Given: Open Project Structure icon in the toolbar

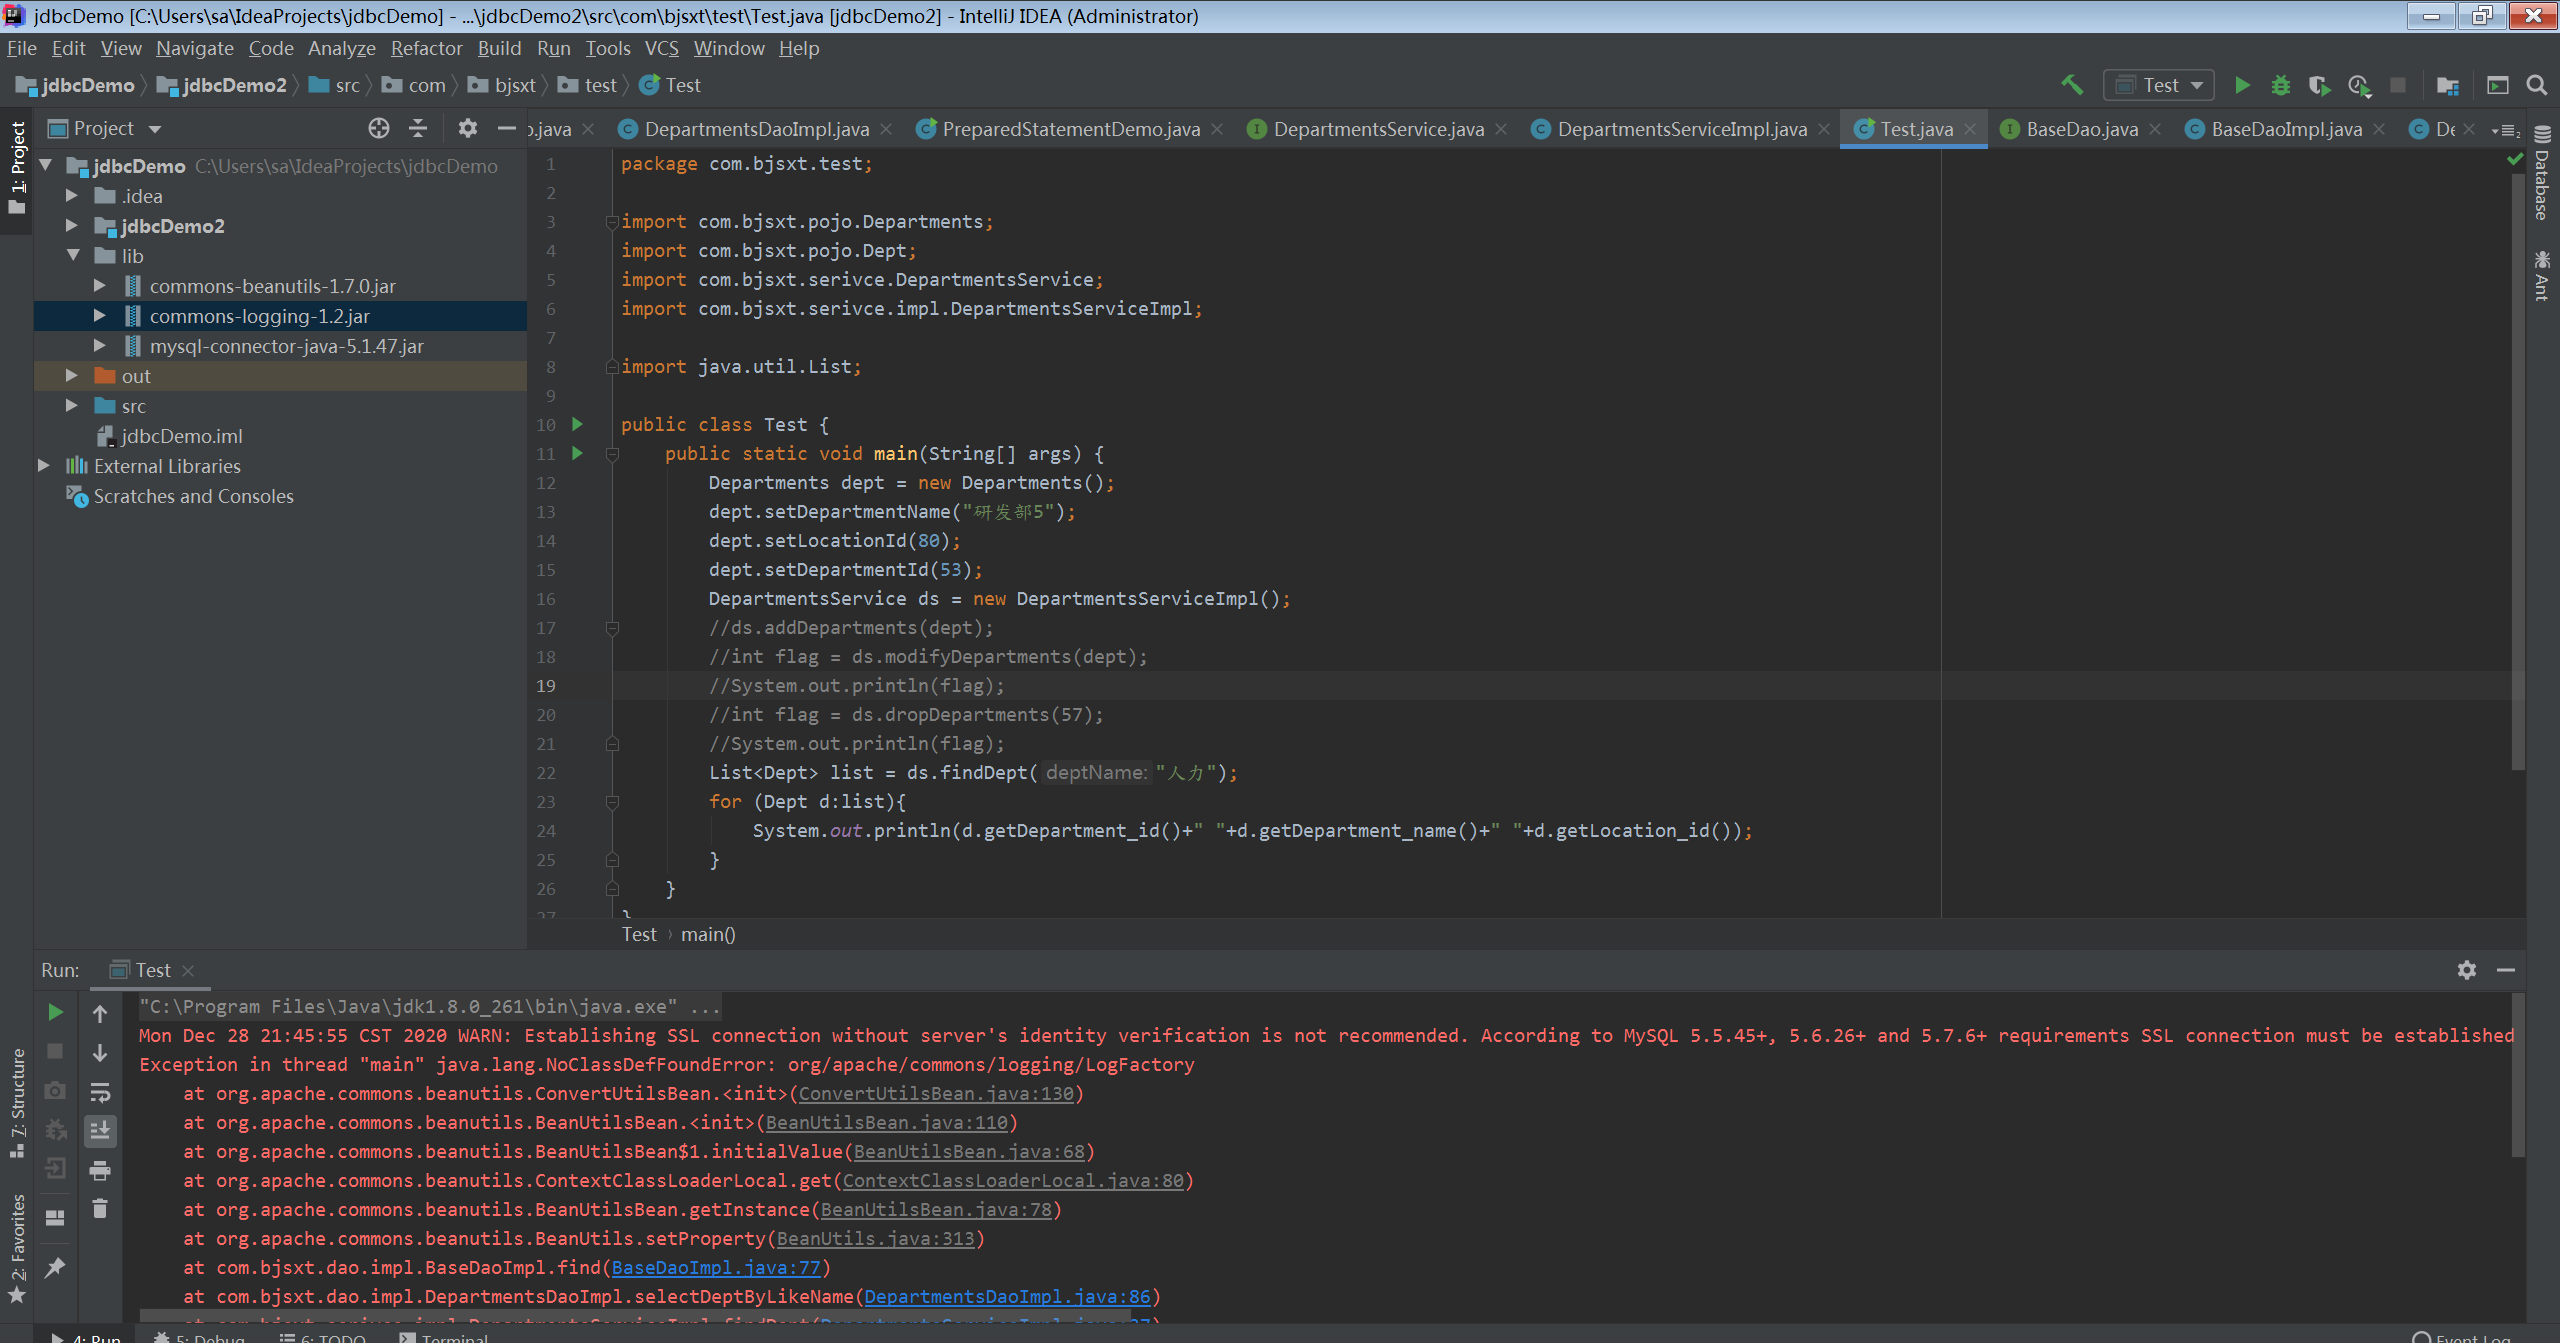Looking at the screenshot, I should 2447,85.
